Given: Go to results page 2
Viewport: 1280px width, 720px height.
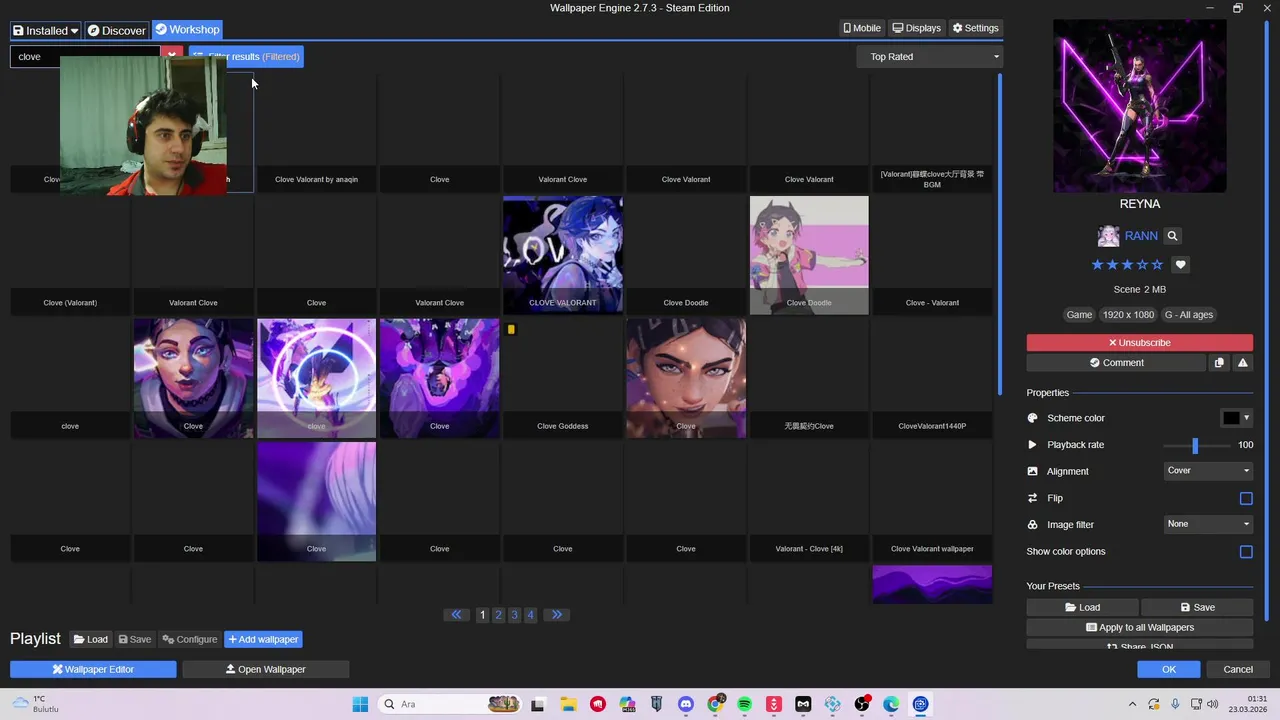Looking at the screenshot, I should [498, 615].
